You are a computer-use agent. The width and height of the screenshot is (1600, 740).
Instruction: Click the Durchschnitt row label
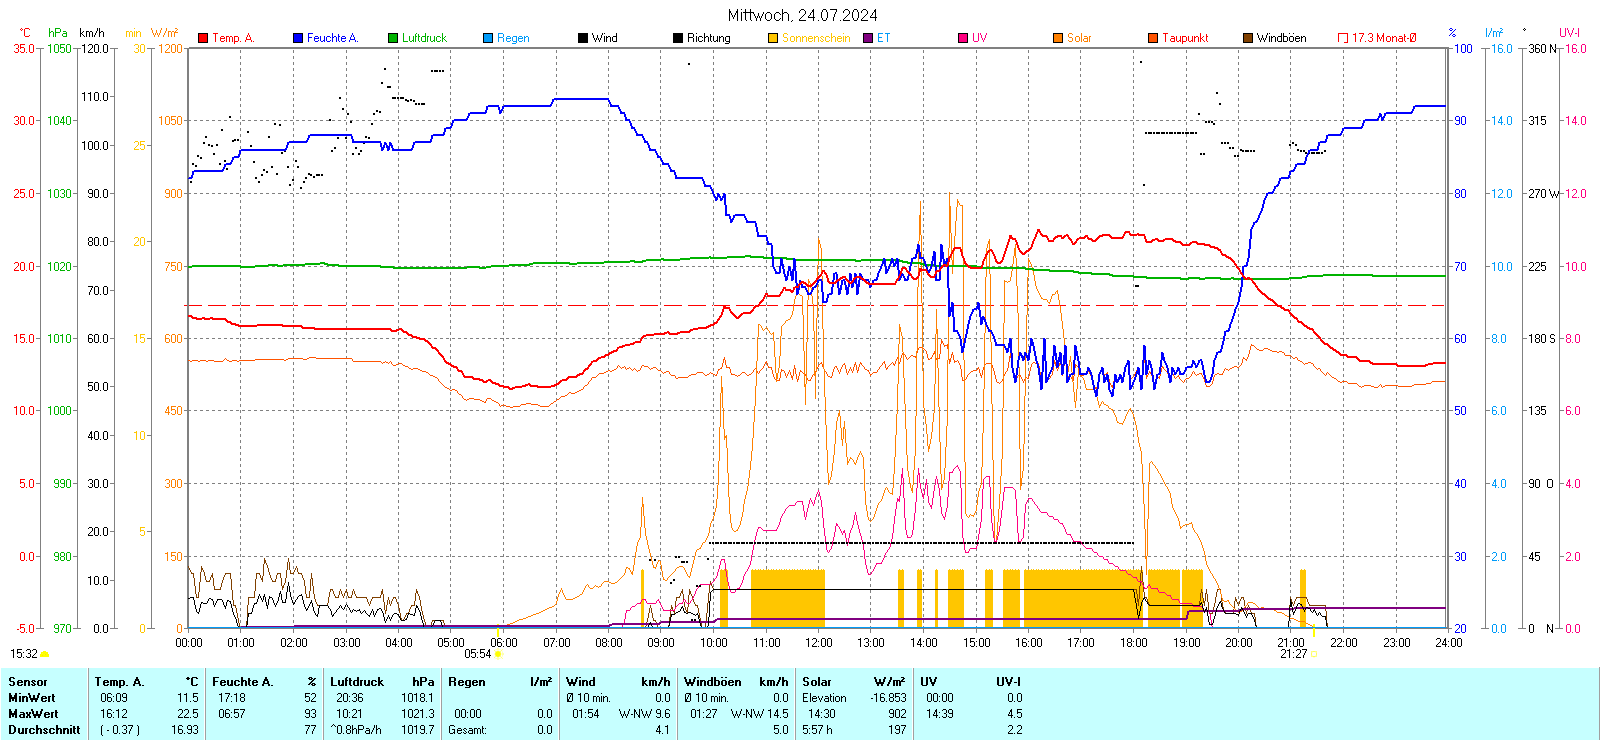click(44, 730)
